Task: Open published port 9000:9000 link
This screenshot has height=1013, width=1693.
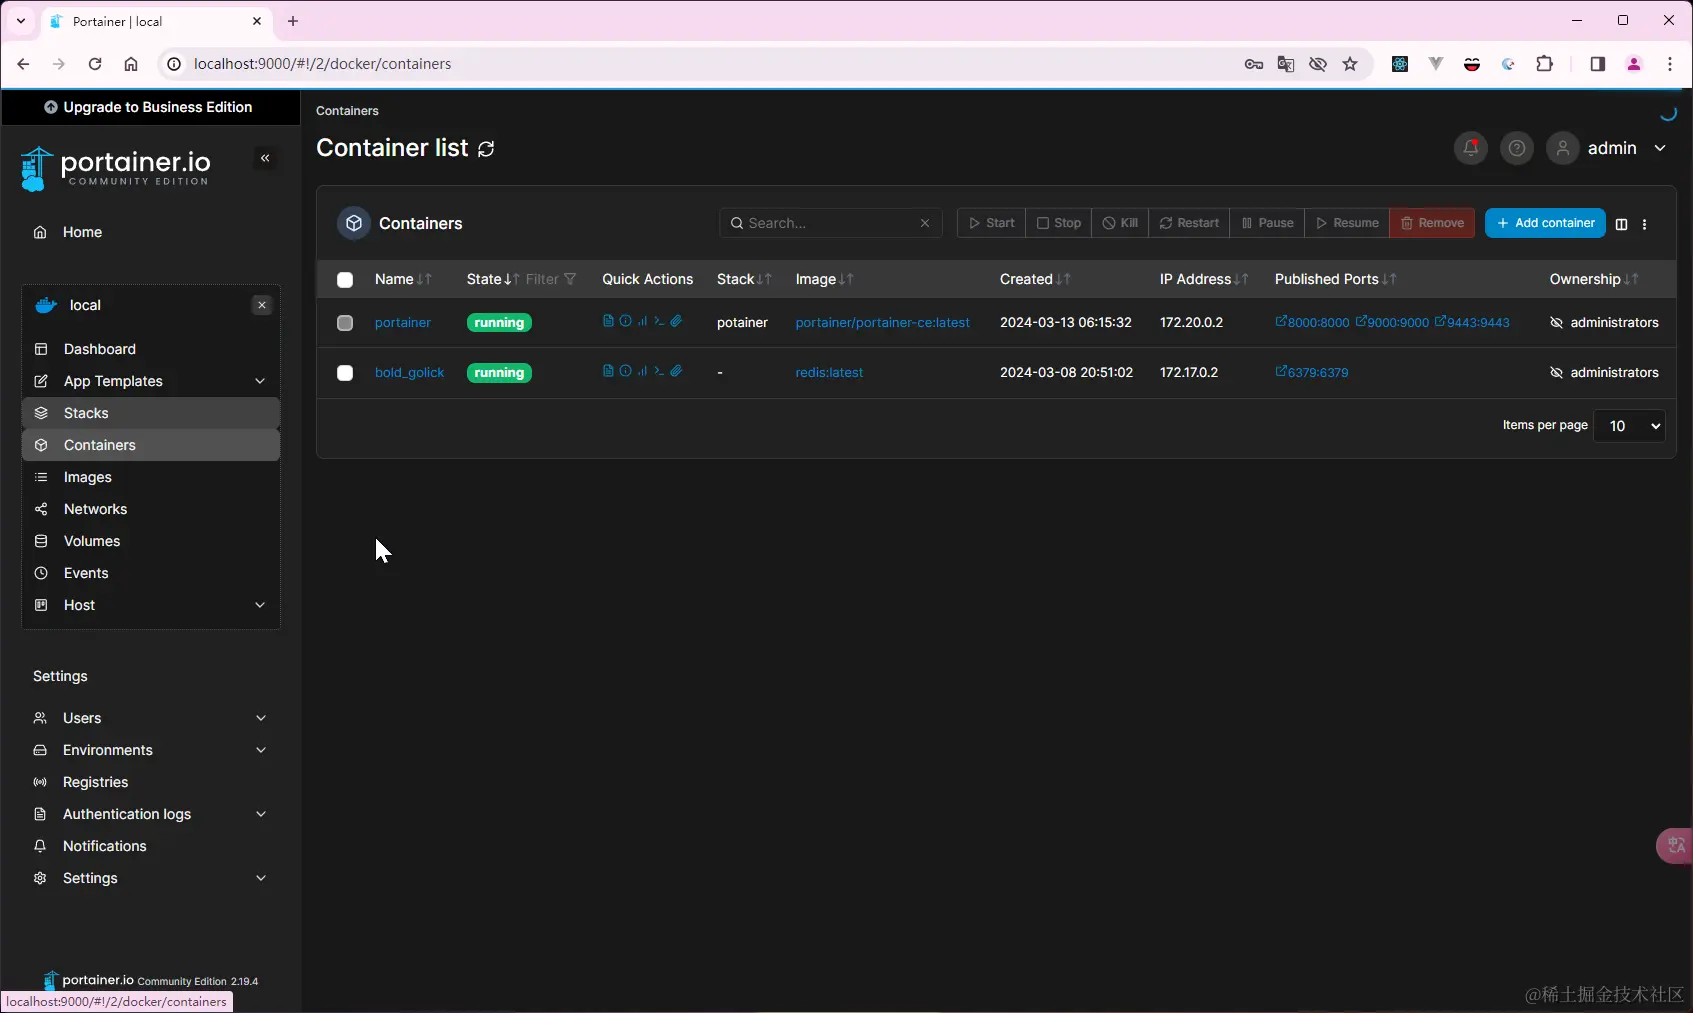Action: (1392, 323)
